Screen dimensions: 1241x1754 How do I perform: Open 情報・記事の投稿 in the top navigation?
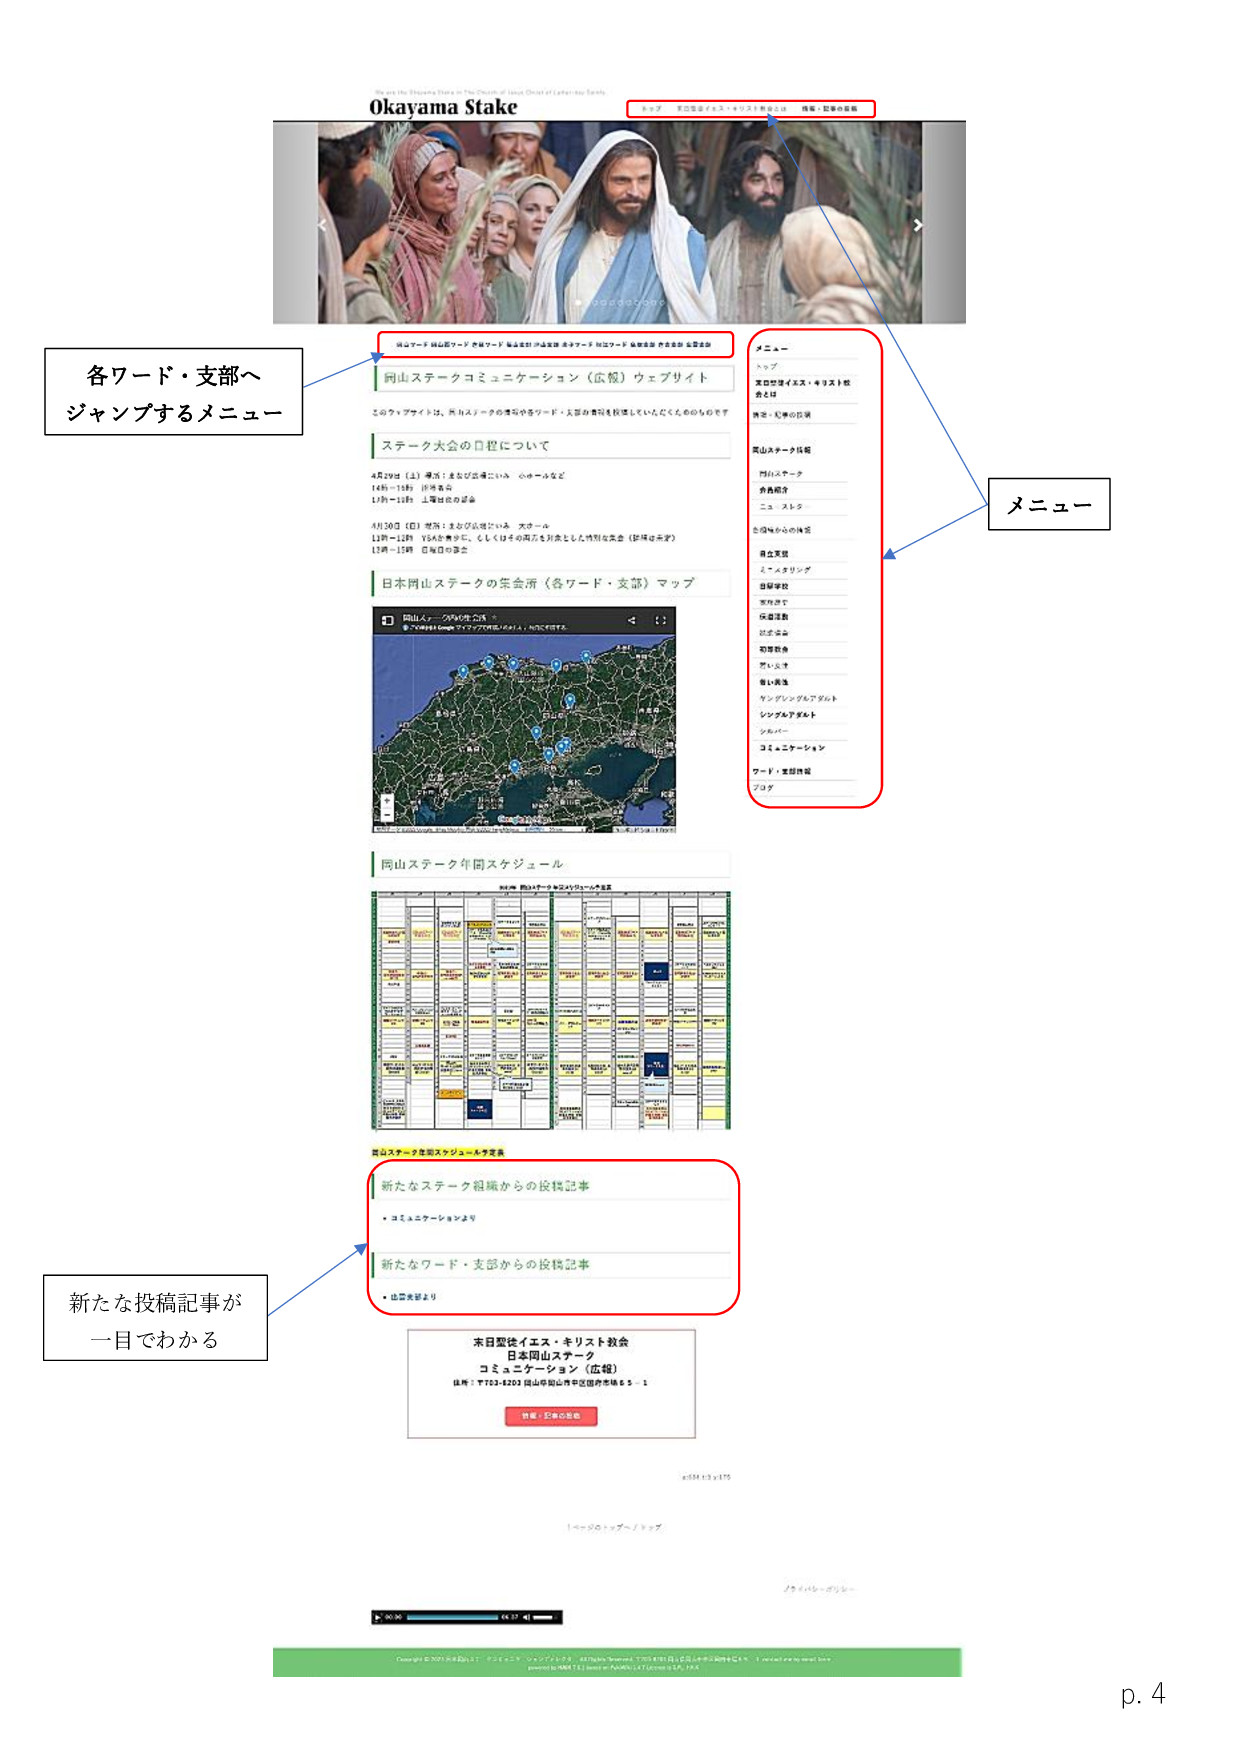coord(829,109)
